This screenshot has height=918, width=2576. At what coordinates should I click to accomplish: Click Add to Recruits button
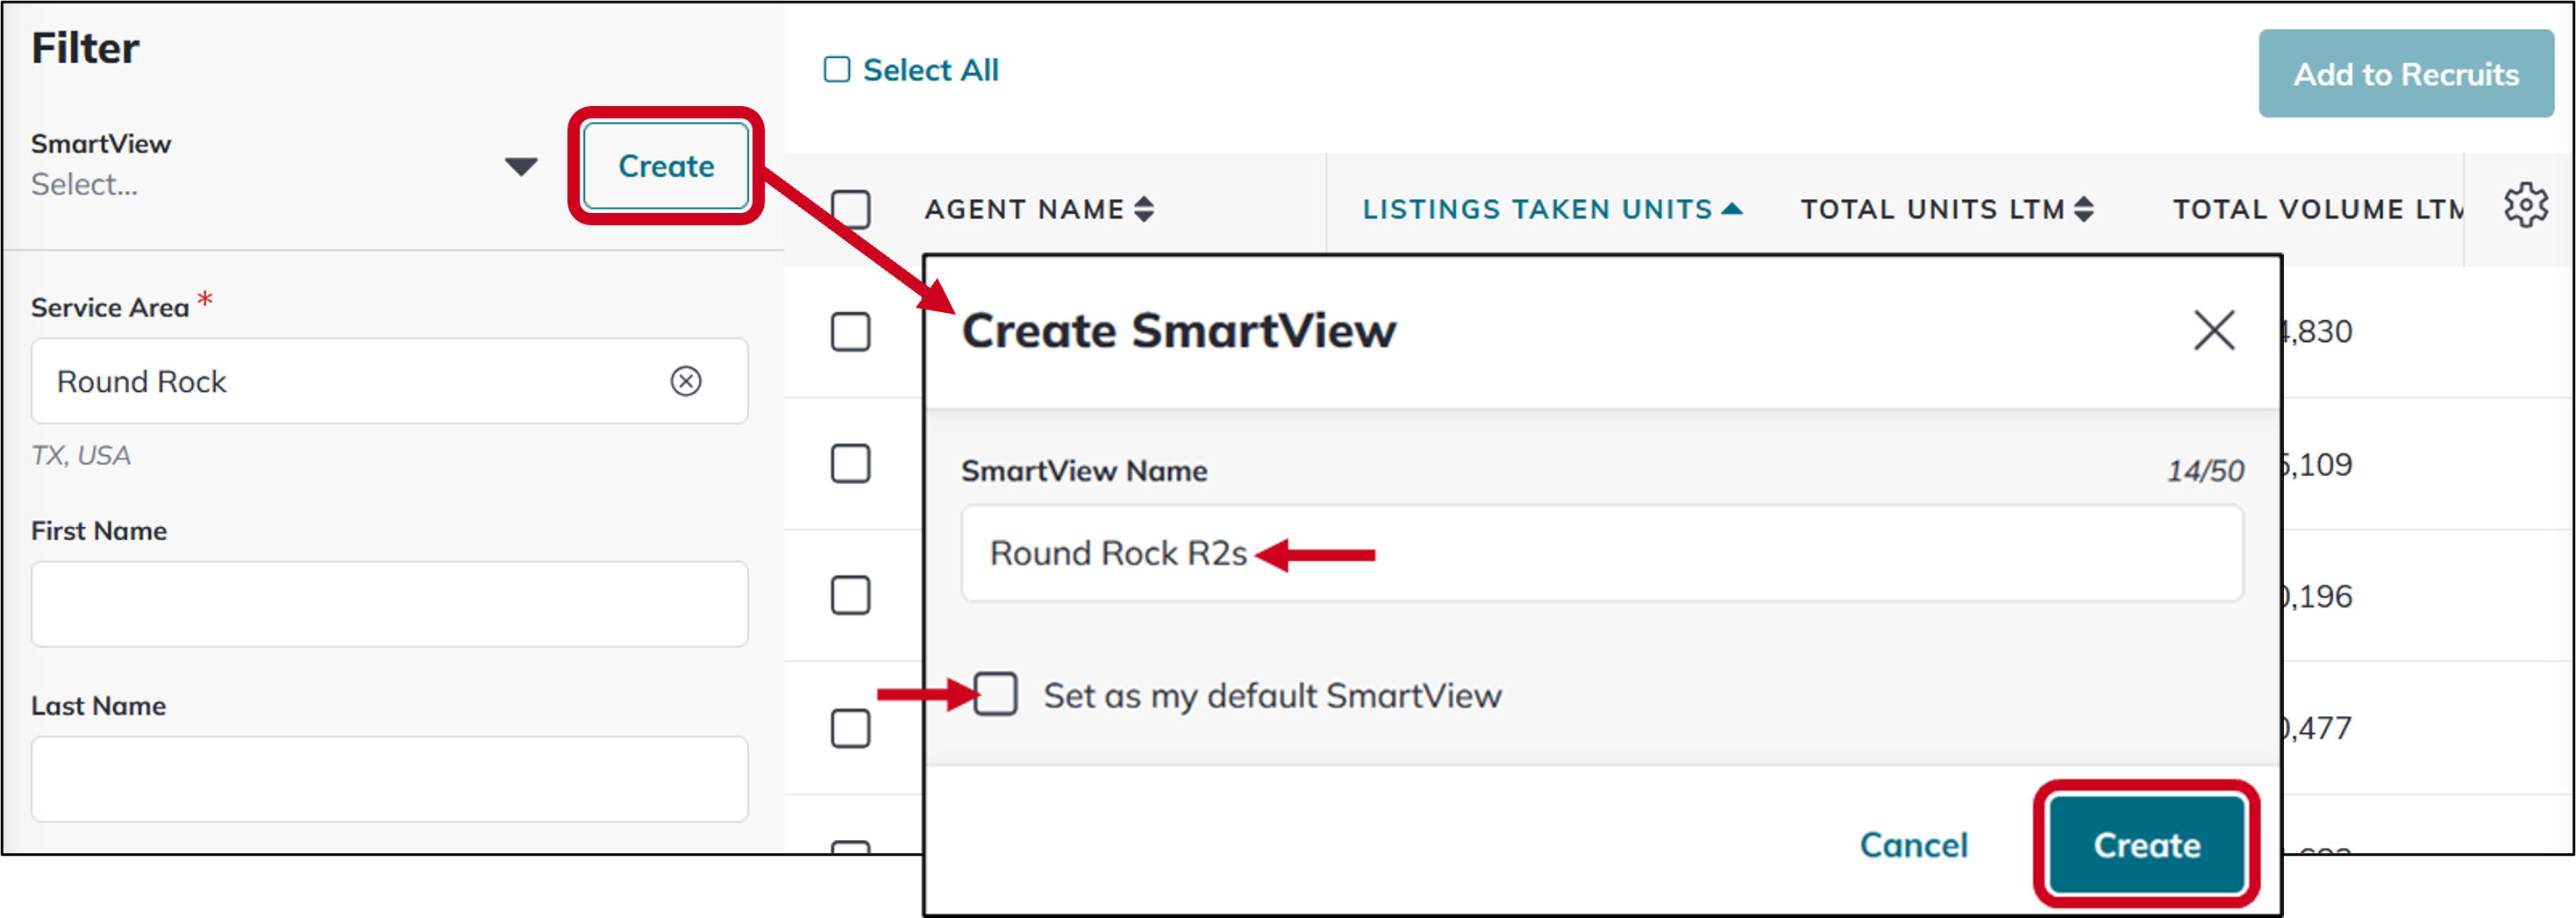tap(2406, 74)
